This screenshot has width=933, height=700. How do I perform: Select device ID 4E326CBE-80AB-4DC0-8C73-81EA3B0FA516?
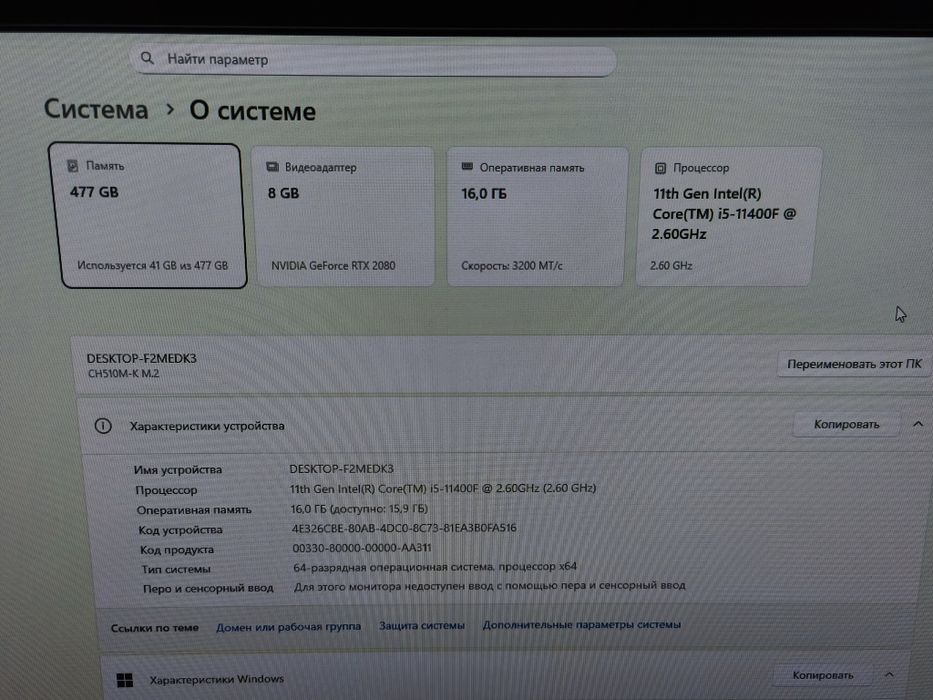(404, 528)
